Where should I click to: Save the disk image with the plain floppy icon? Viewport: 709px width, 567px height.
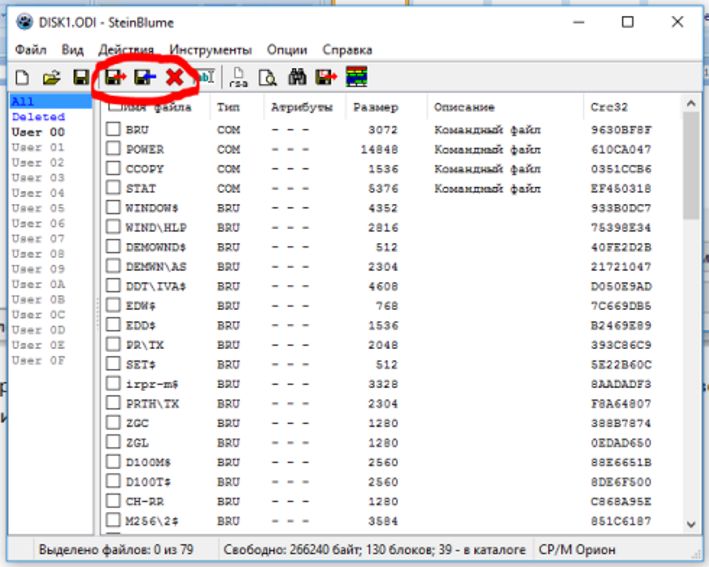(x=81, y=77)
